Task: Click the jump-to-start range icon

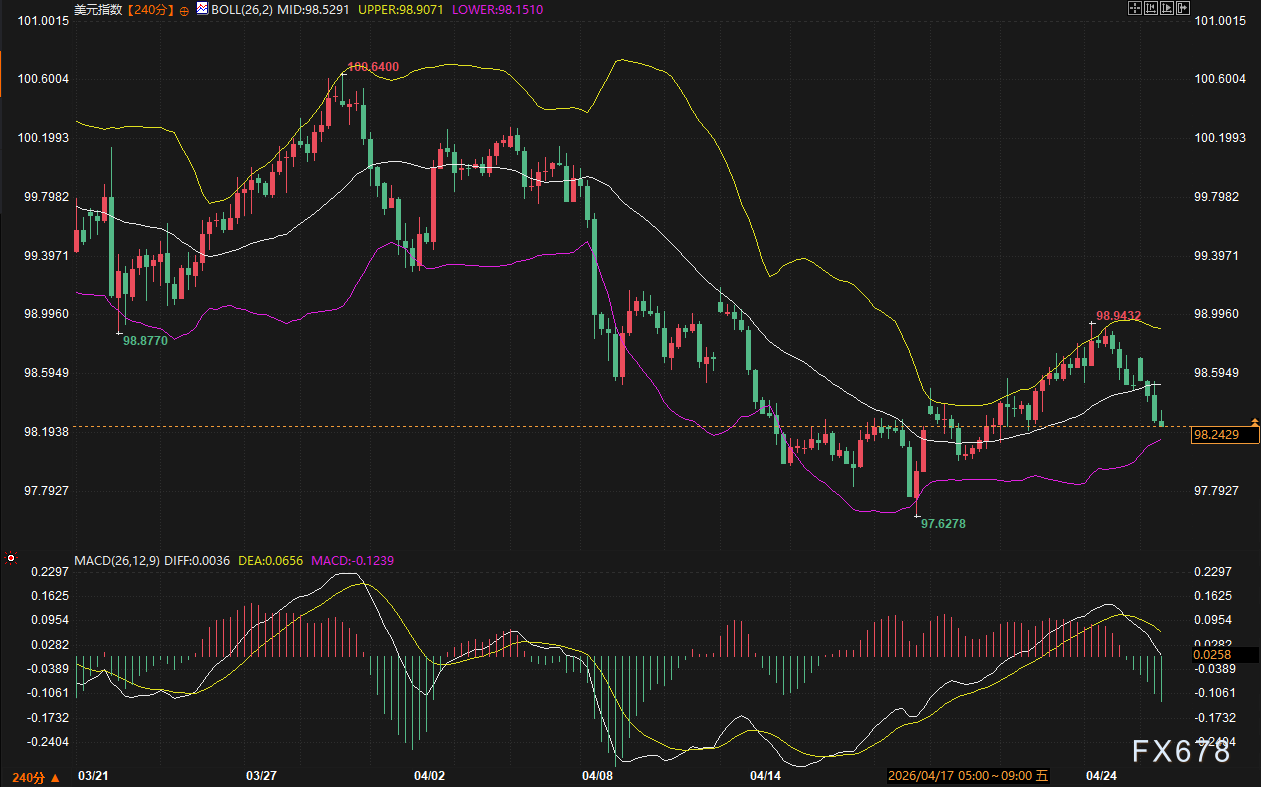Action: tap(1151, 8)
